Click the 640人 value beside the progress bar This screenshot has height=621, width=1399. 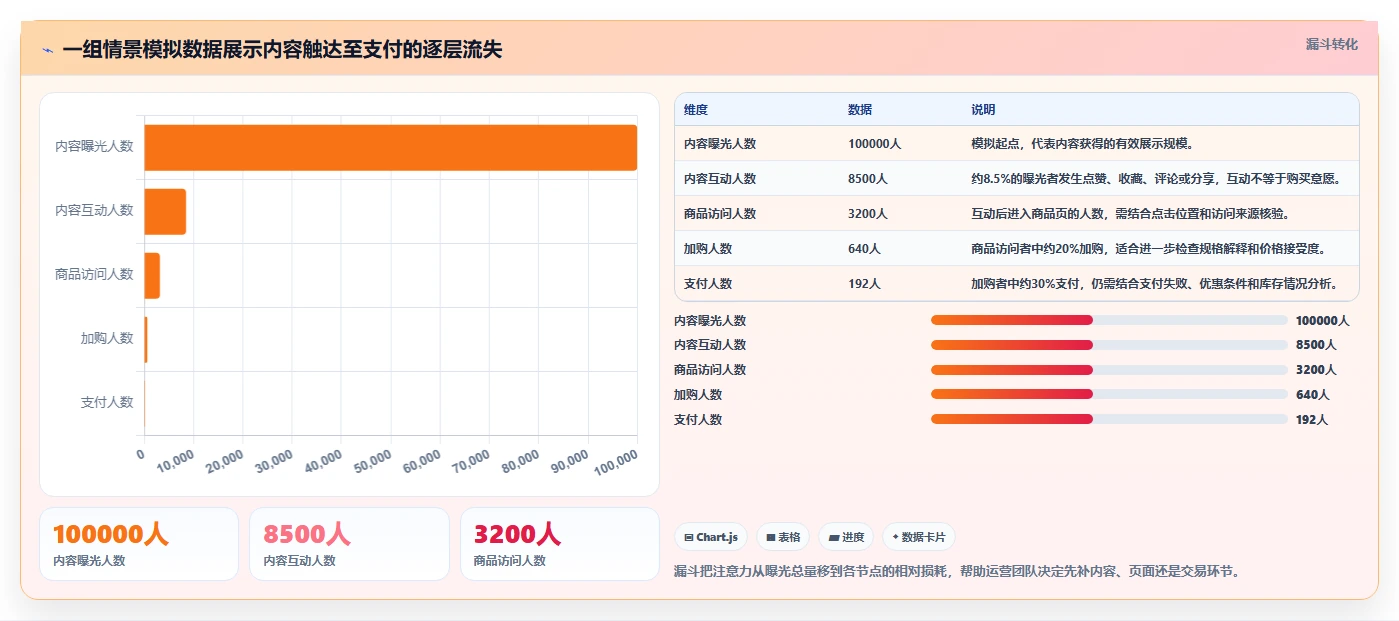click(x=1312, y=395)
